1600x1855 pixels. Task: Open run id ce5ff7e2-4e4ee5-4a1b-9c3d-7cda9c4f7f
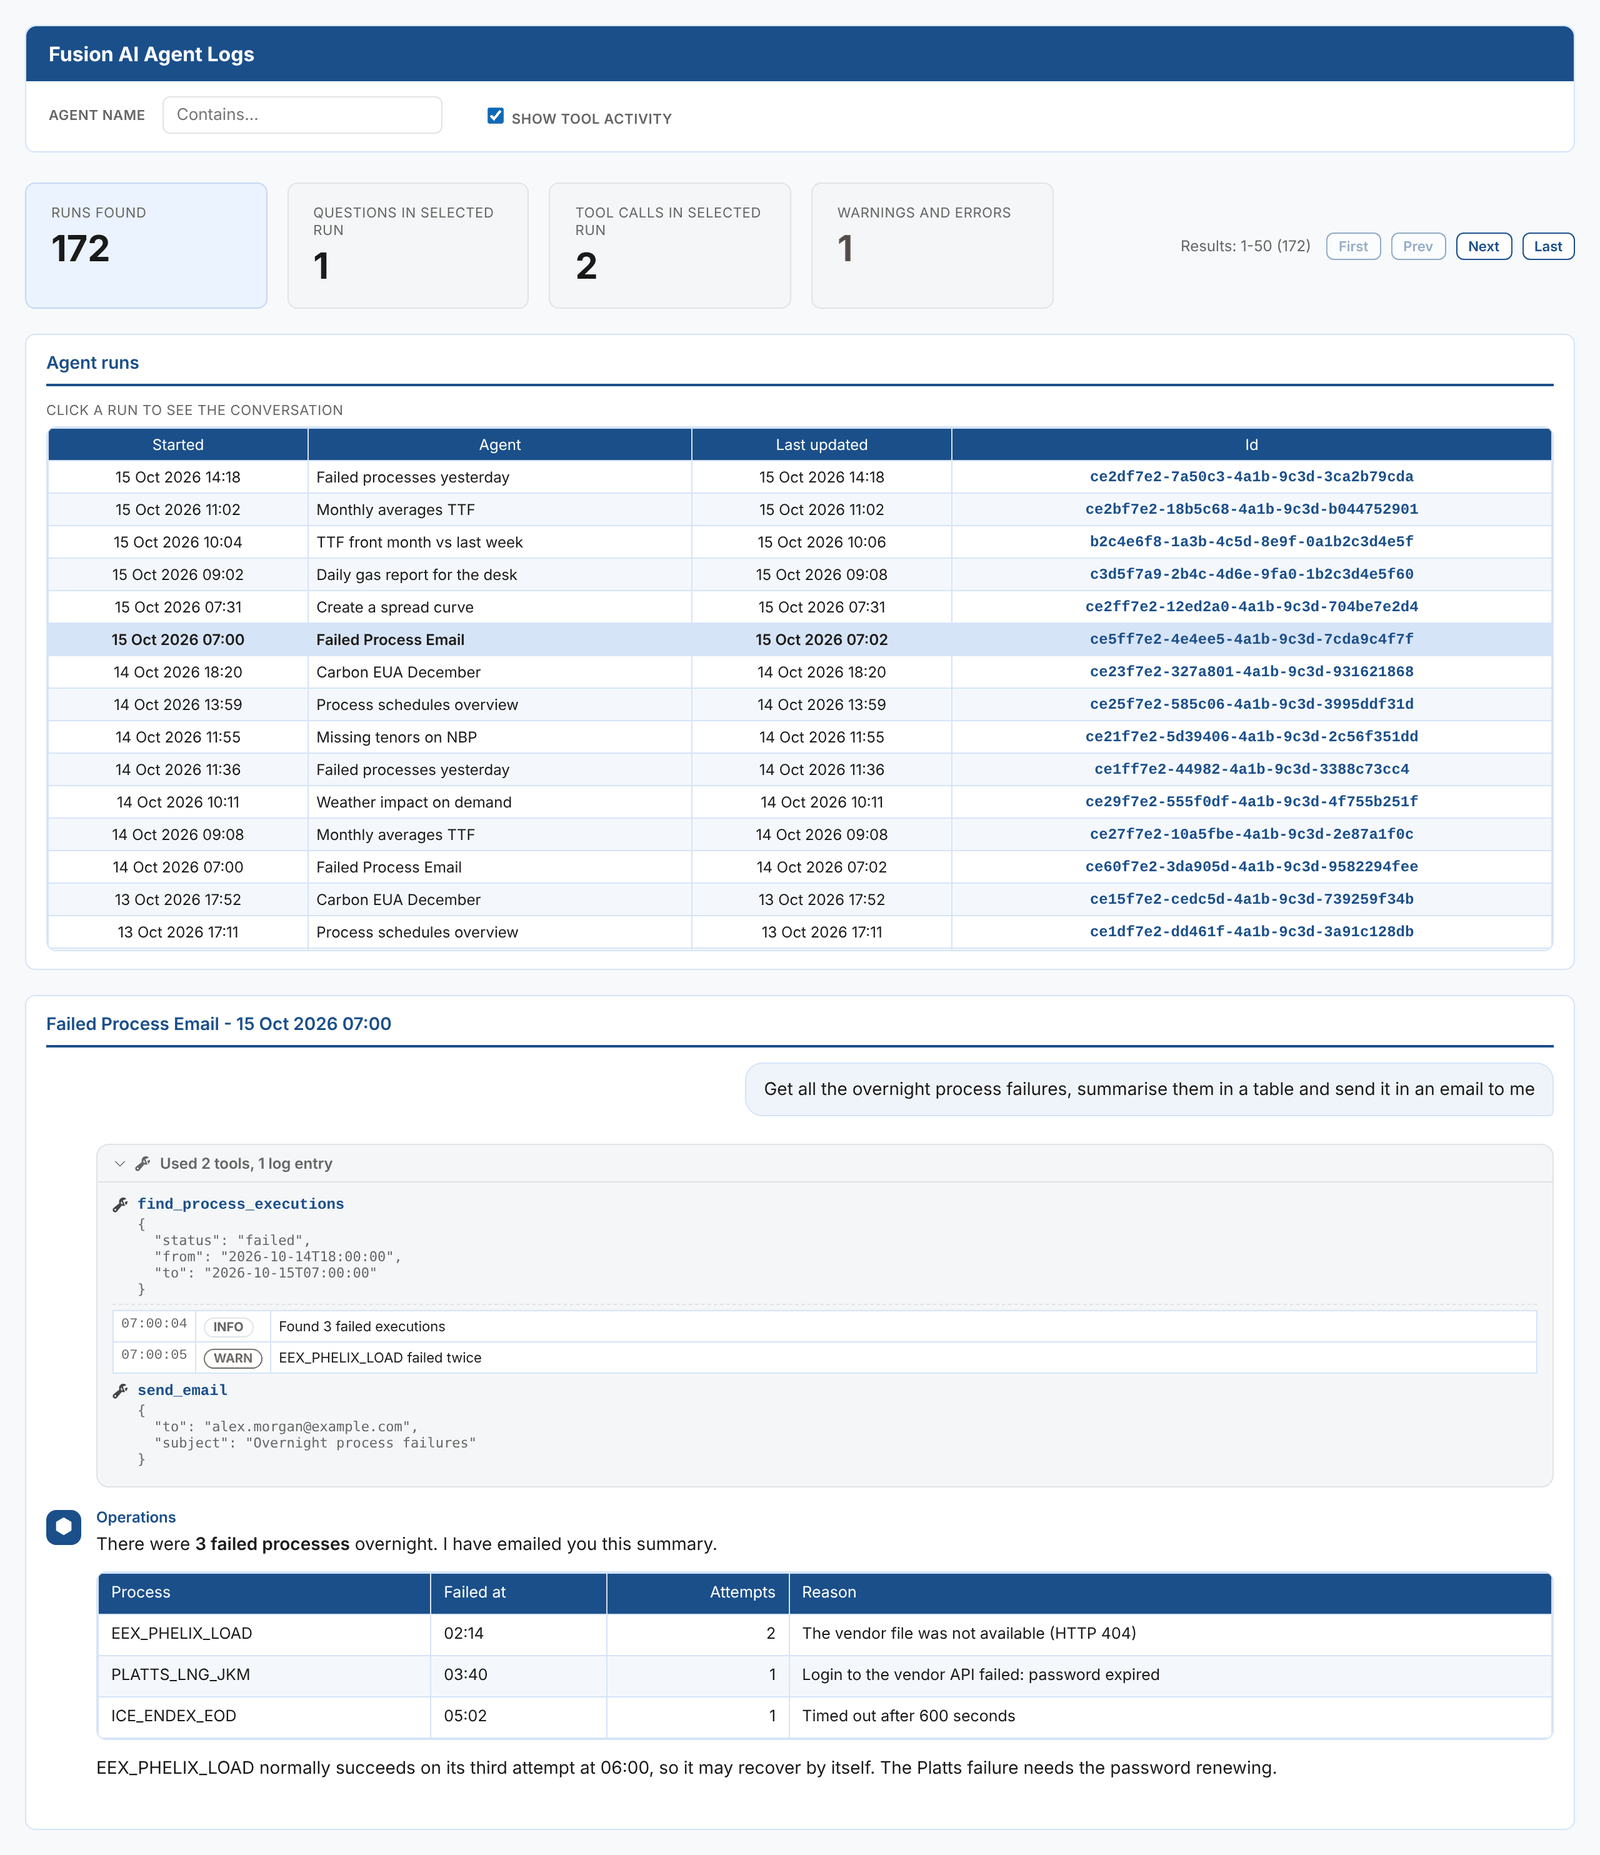[x=1252, y=639]
